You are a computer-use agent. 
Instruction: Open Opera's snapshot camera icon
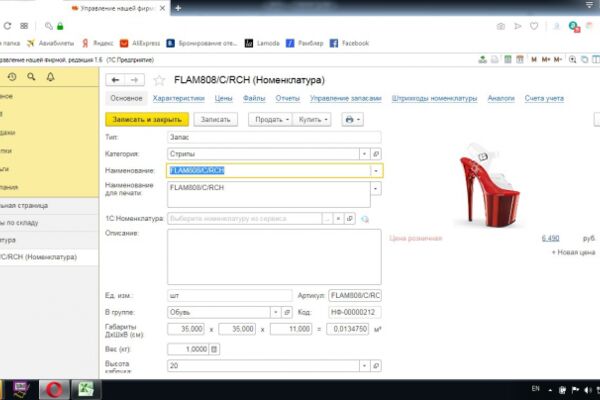coord(501,26)
